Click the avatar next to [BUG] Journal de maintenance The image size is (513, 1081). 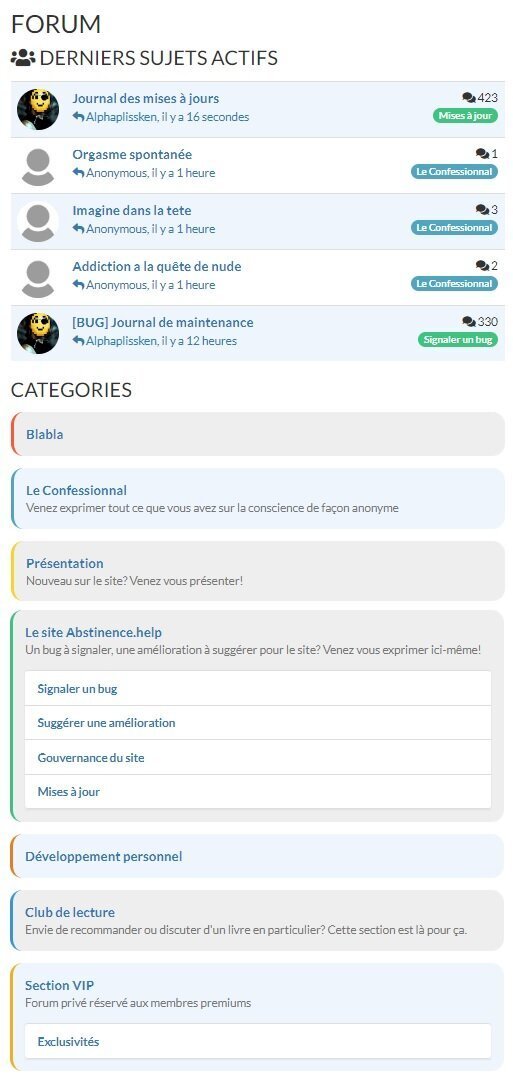[38, 333]
